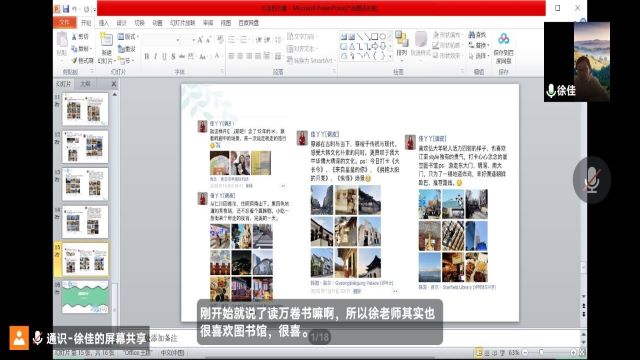Click the muted microphone floating button

[591, 180]
